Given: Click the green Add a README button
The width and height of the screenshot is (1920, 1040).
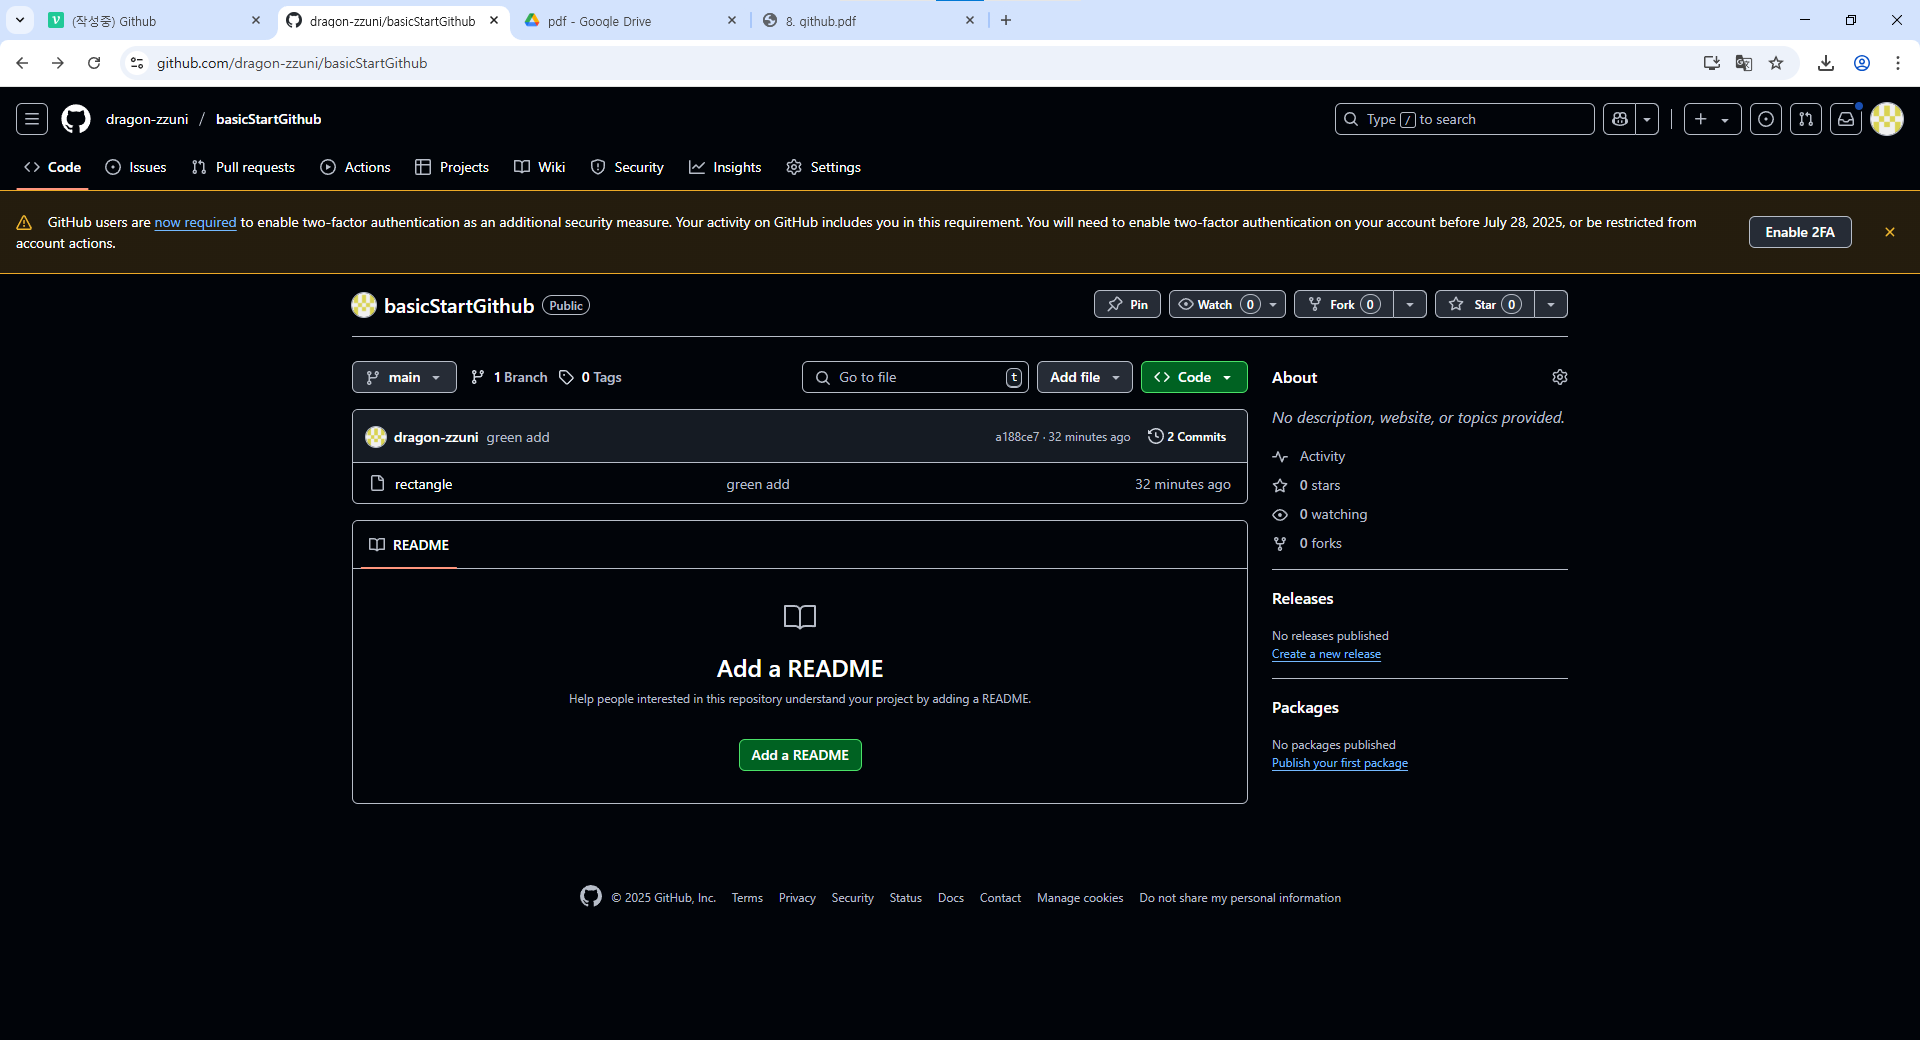Looking at the screenshot, I should click(x=800, y=755).
